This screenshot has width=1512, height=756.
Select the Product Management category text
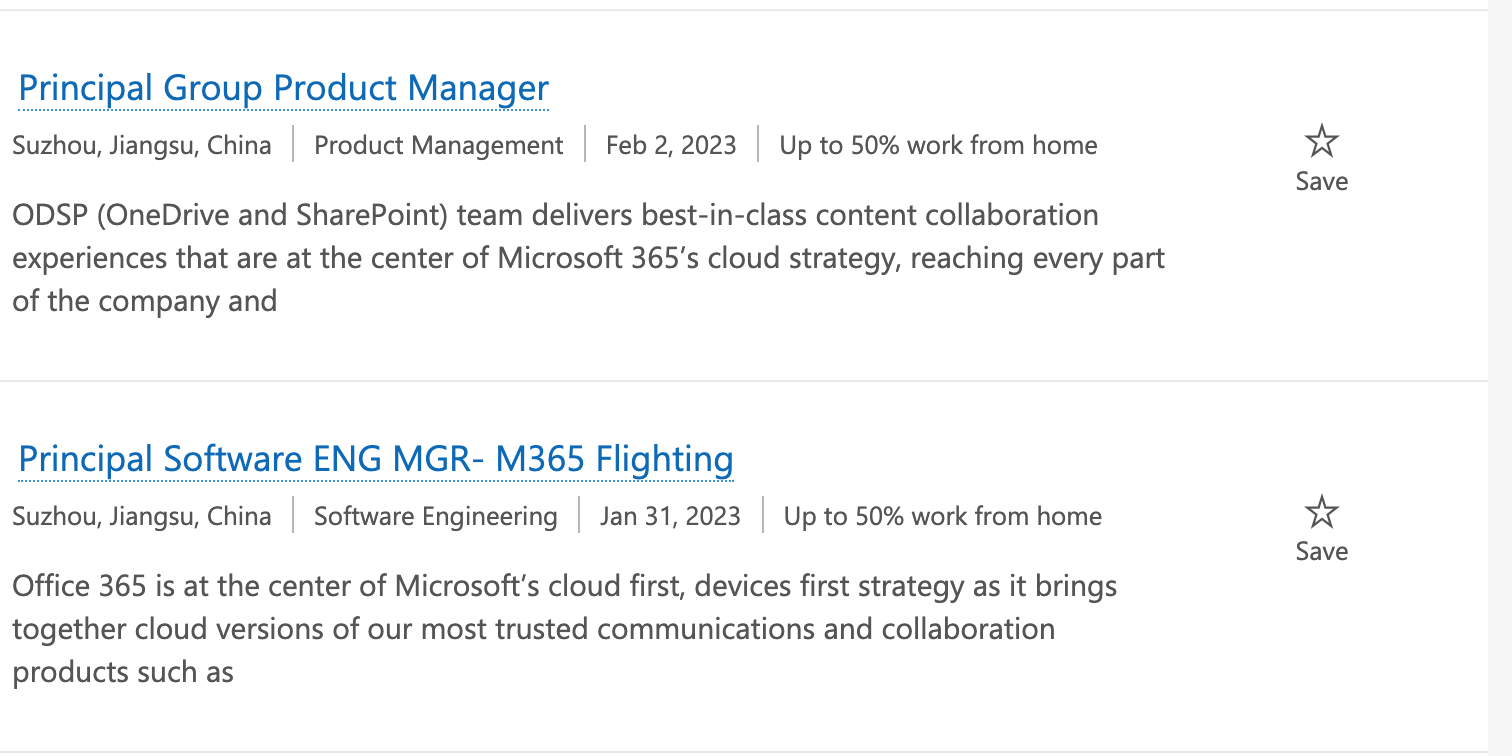438,146
